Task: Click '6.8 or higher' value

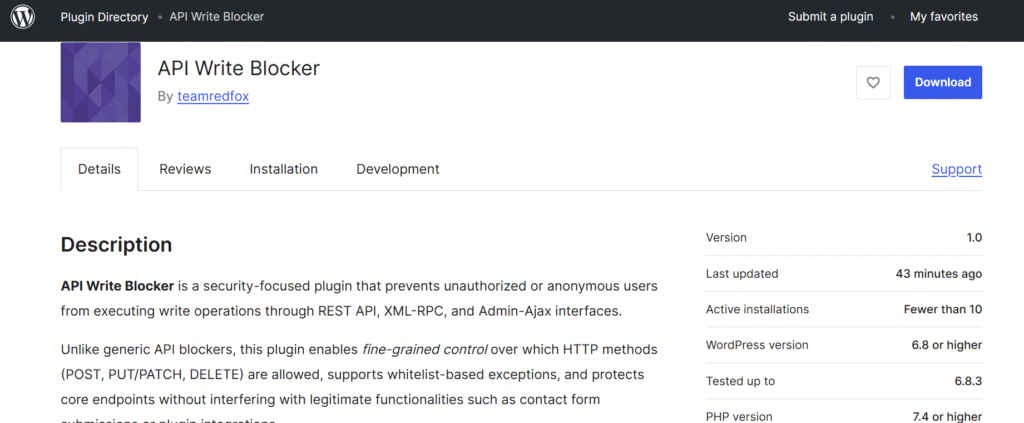Action: coord(947,345)
